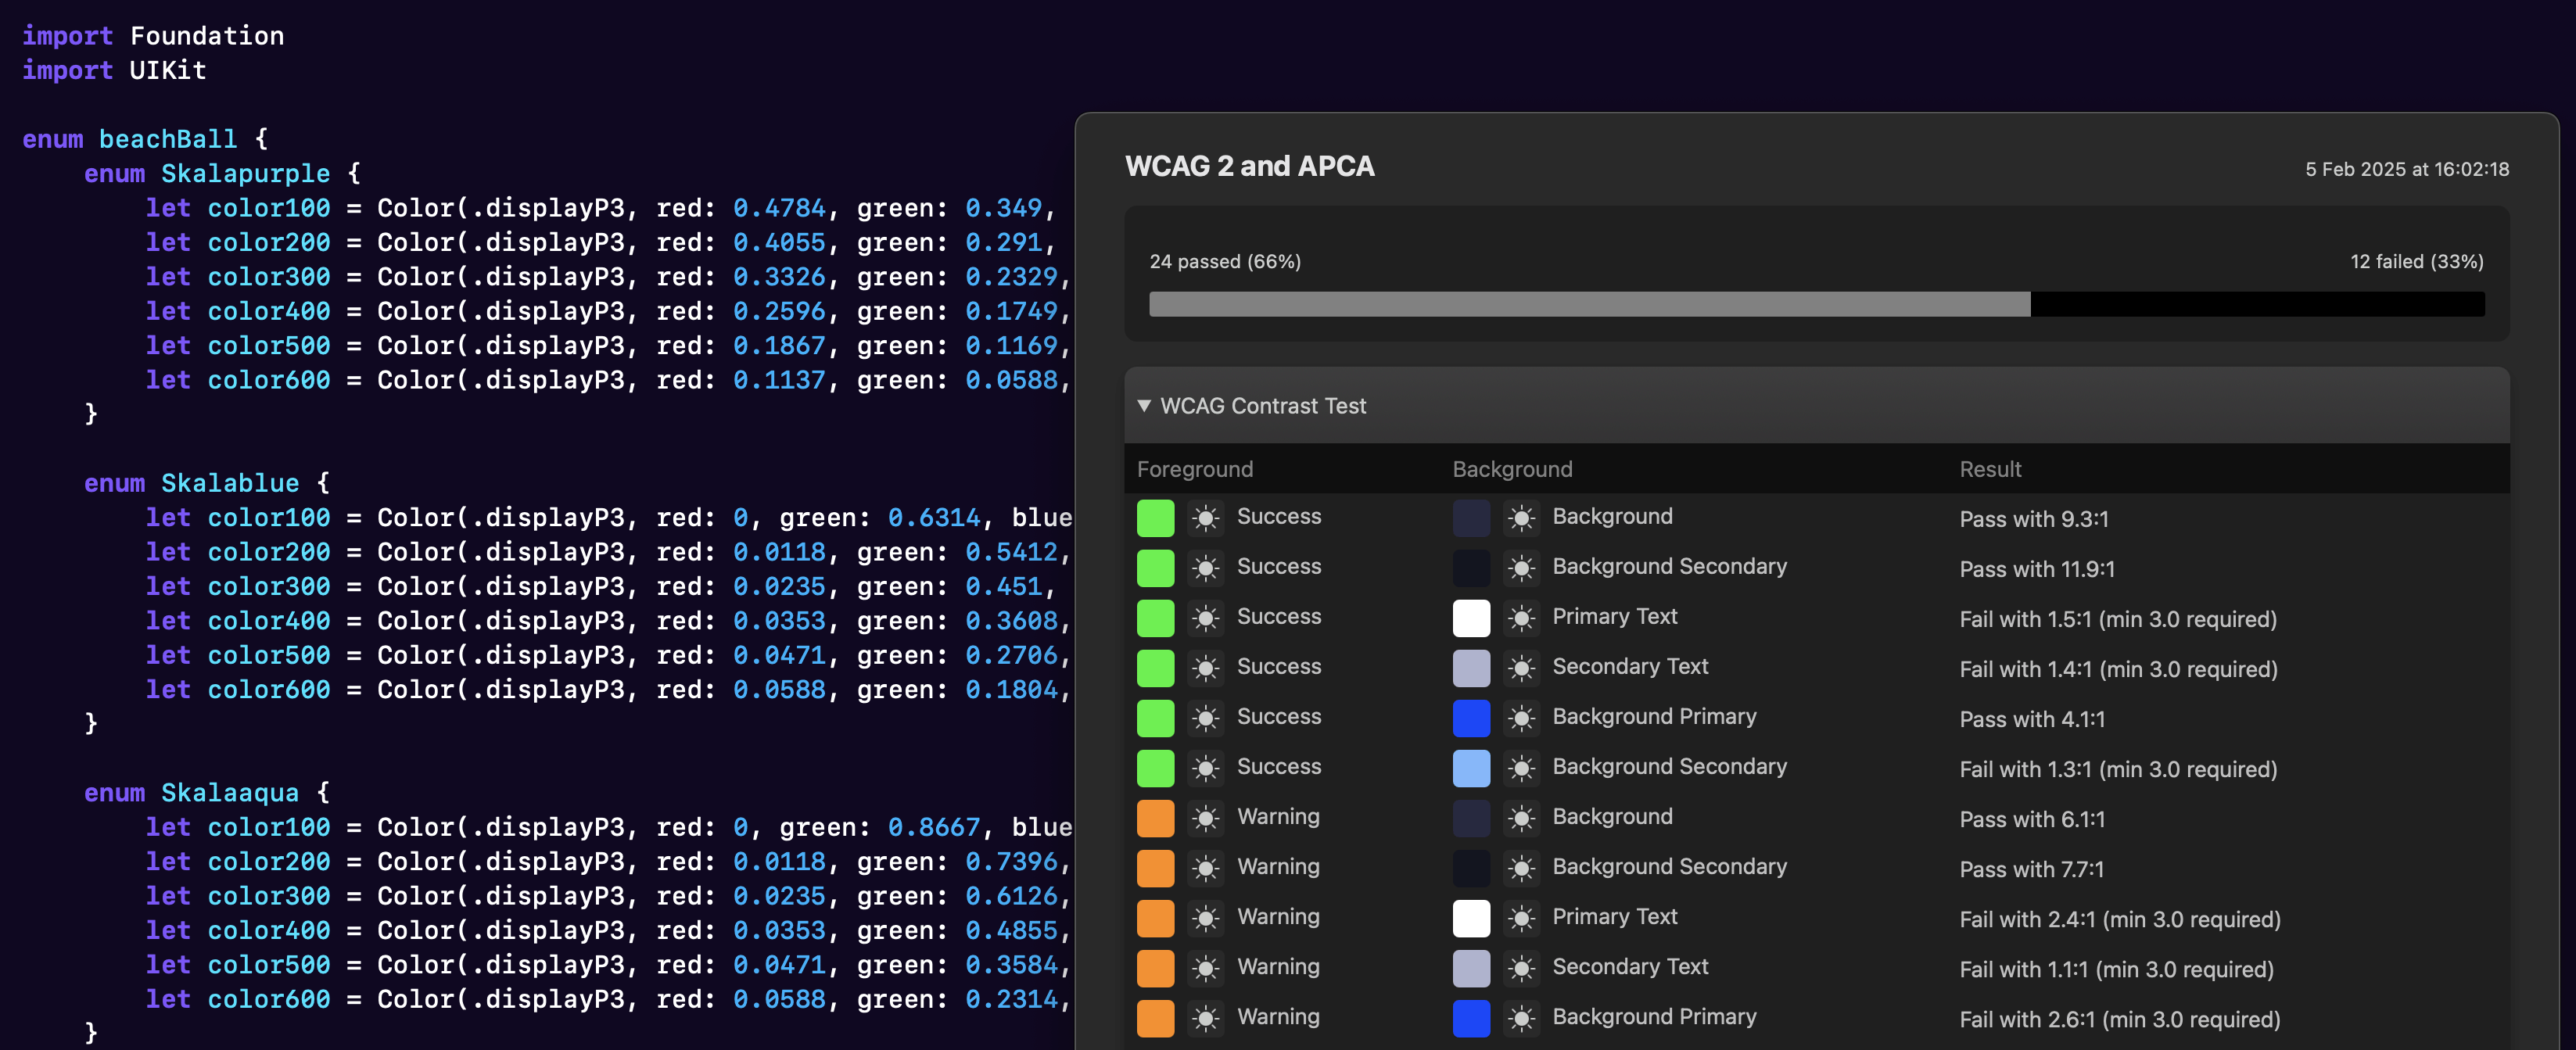Click the pass/fail progress bar
This screenshot has height=1050, width=2576.
[1816, 305]
